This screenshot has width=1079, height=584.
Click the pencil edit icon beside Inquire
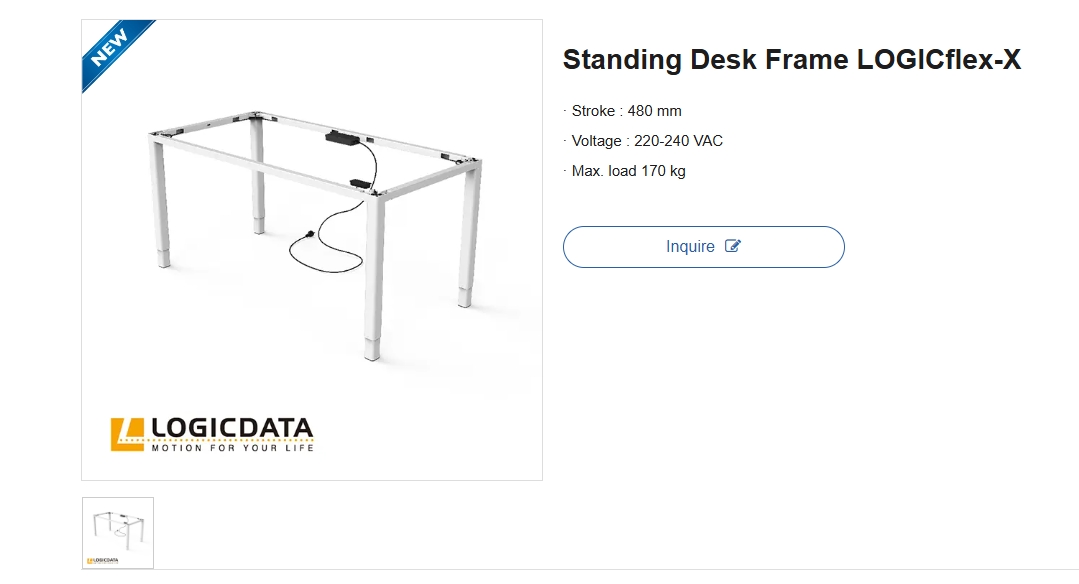732,246
